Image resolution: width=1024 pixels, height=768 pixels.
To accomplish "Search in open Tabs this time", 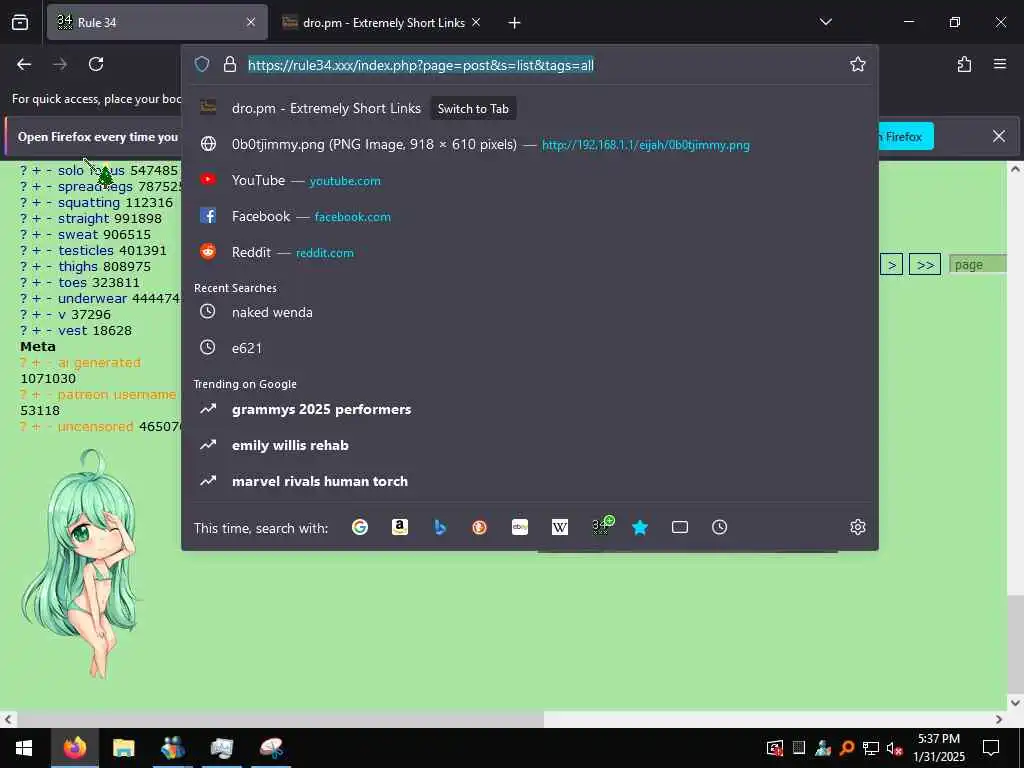I will click(x=680, y=527).
